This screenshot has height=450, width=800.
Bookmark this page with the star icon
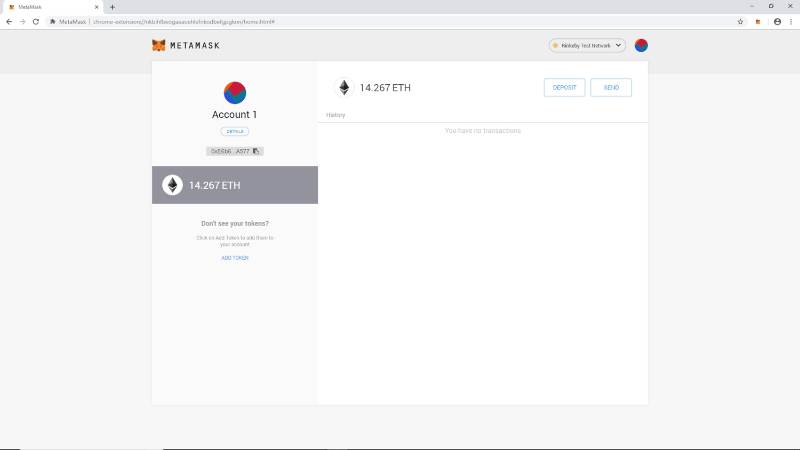(x=740, y=22)
